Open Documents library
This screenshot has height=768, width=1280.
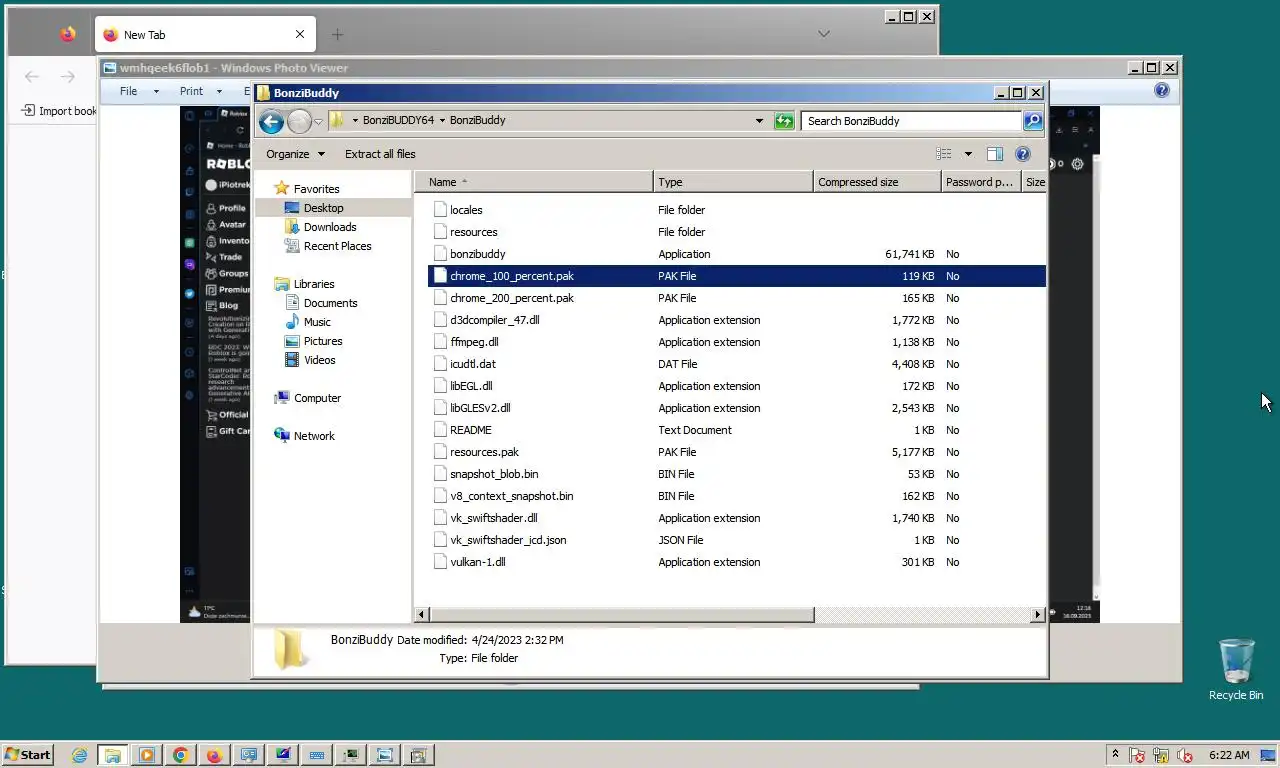click(330, 303)
